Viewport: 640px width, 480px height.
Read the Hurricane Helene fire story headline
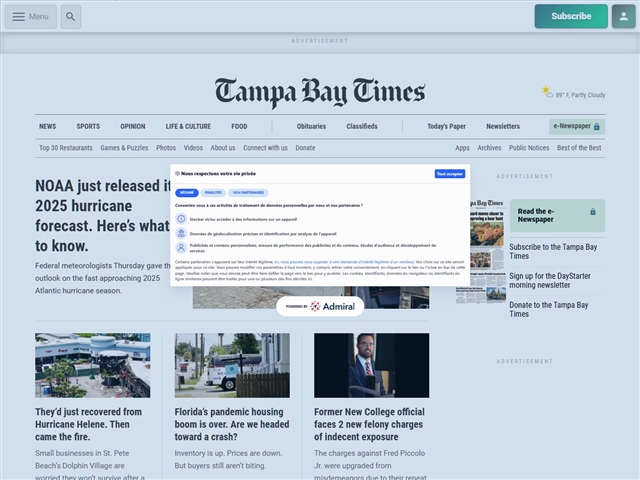(x=89, y=424)
